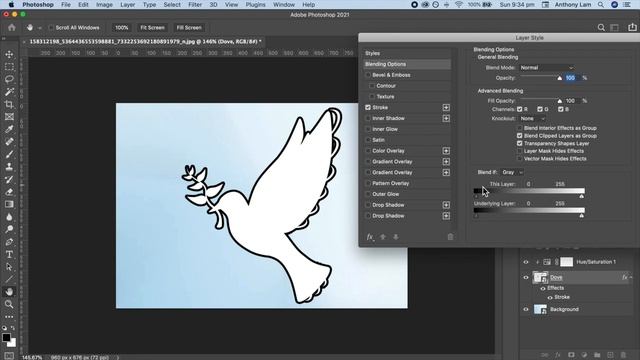The width and height of the screenshot is (640, 360).
Task: Uncheck Transparency Shapes Layer
Action: pos(520,144)
